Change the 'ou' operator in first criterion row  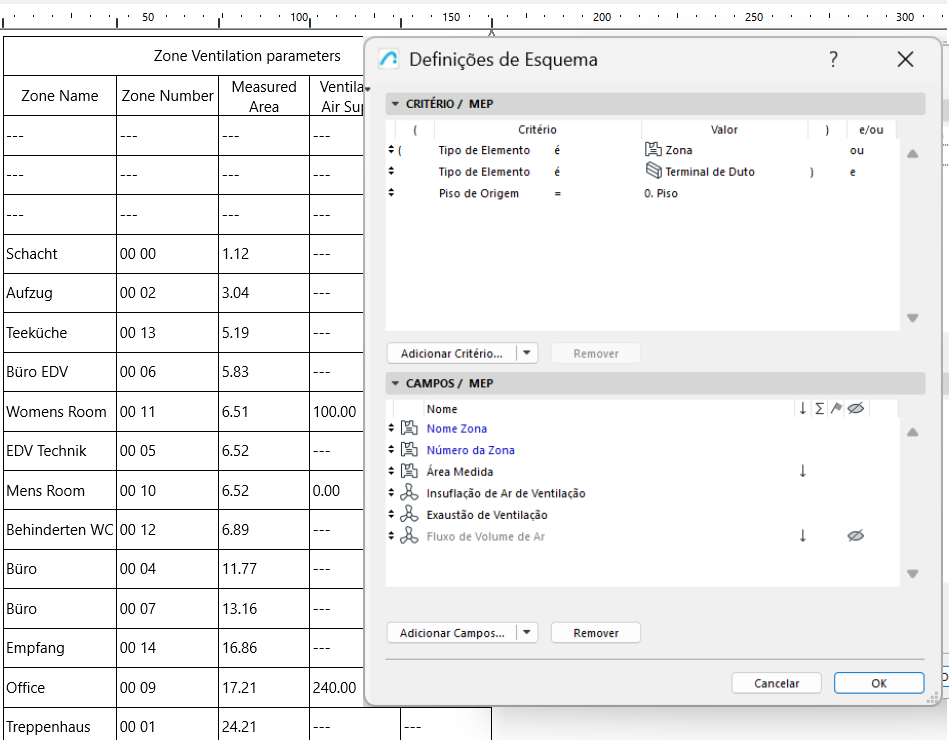[x=856, y=151]
